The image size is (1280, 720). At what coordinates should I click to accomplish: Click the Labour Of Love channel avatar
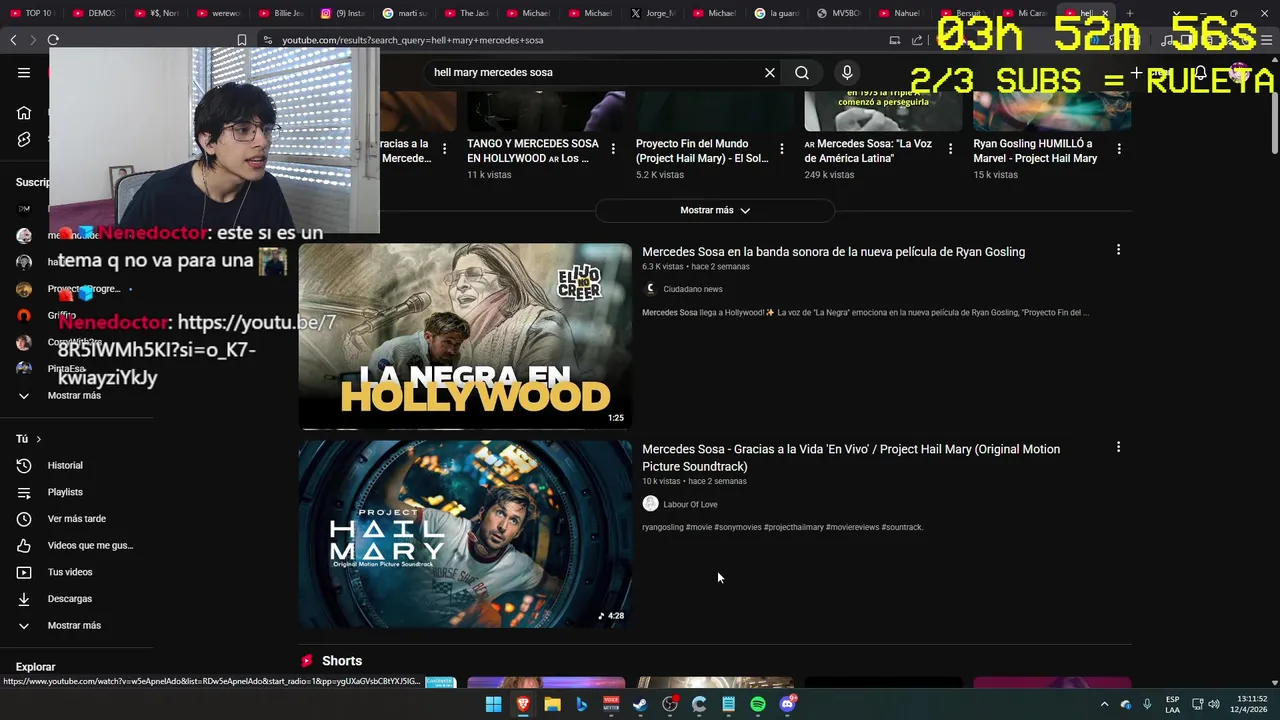[650, 504]
